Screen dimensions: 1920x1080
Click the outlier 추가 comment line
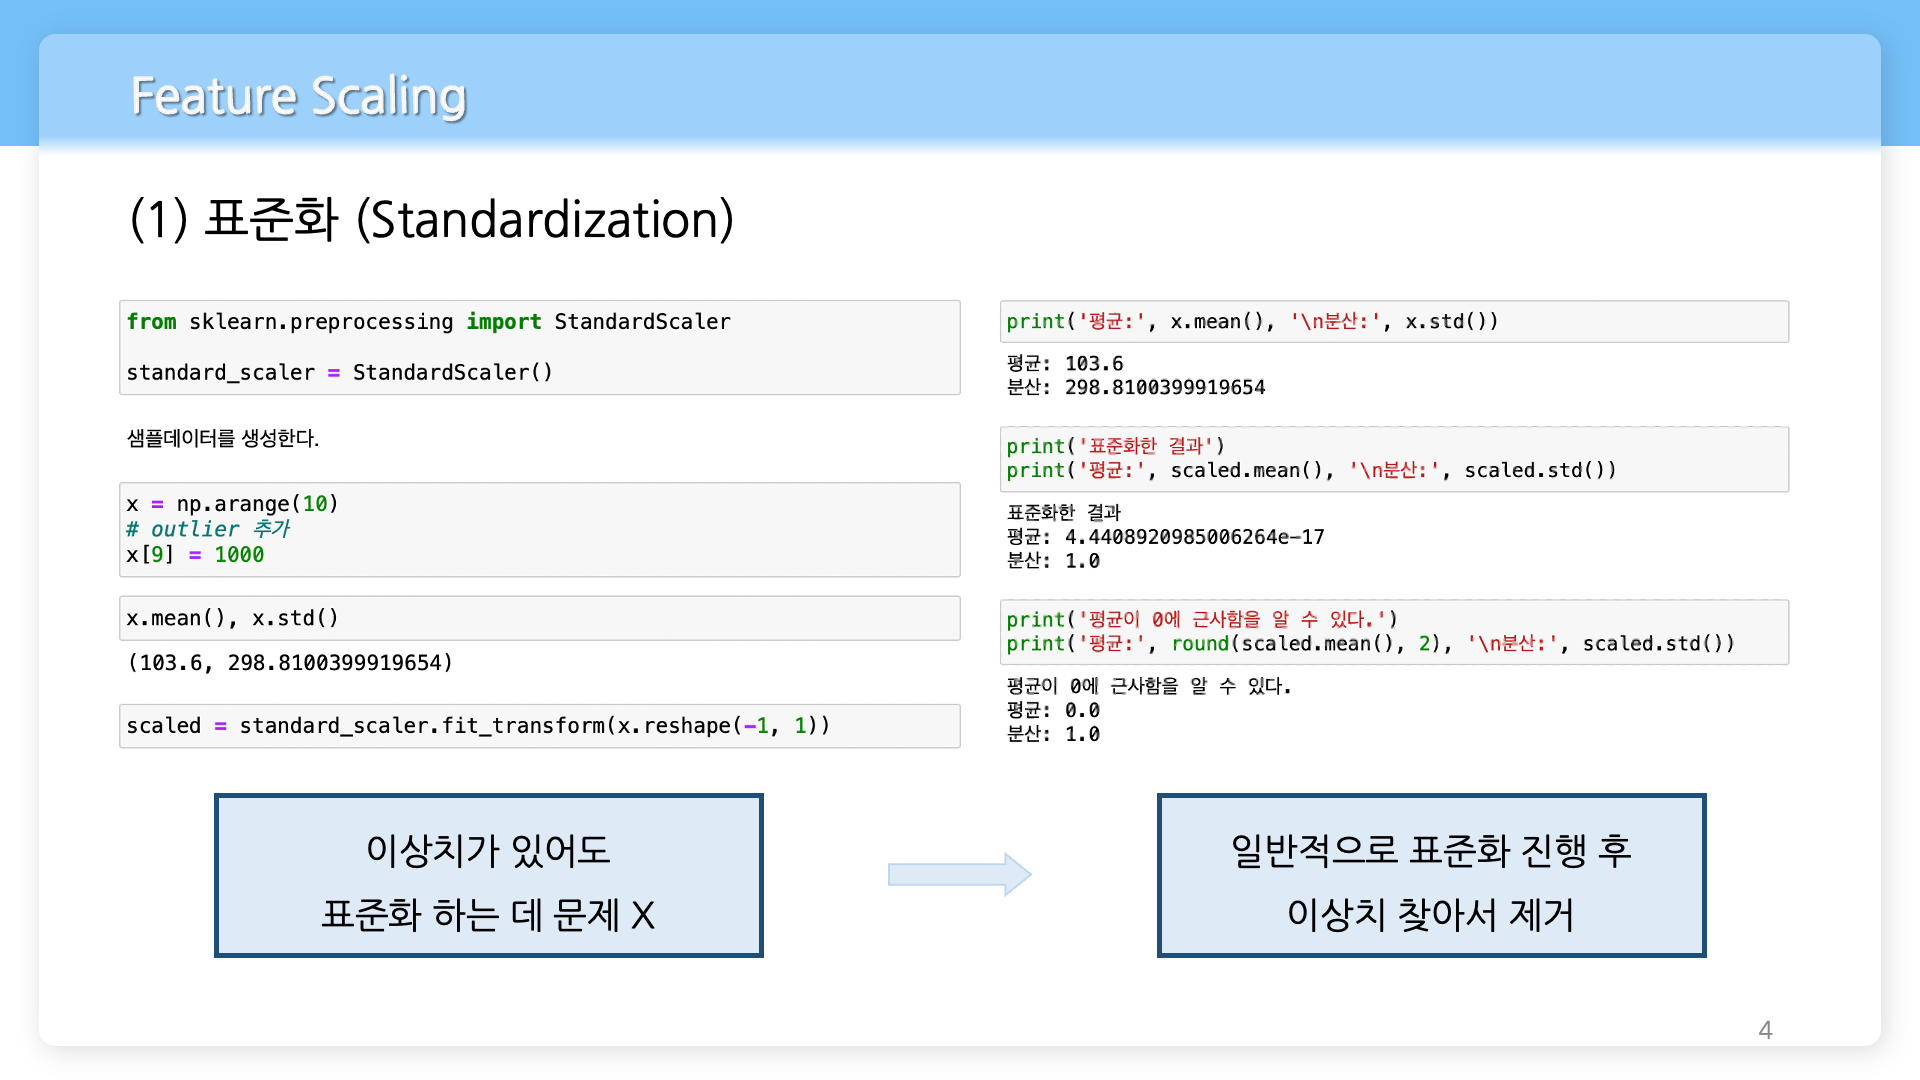point(208,529)
